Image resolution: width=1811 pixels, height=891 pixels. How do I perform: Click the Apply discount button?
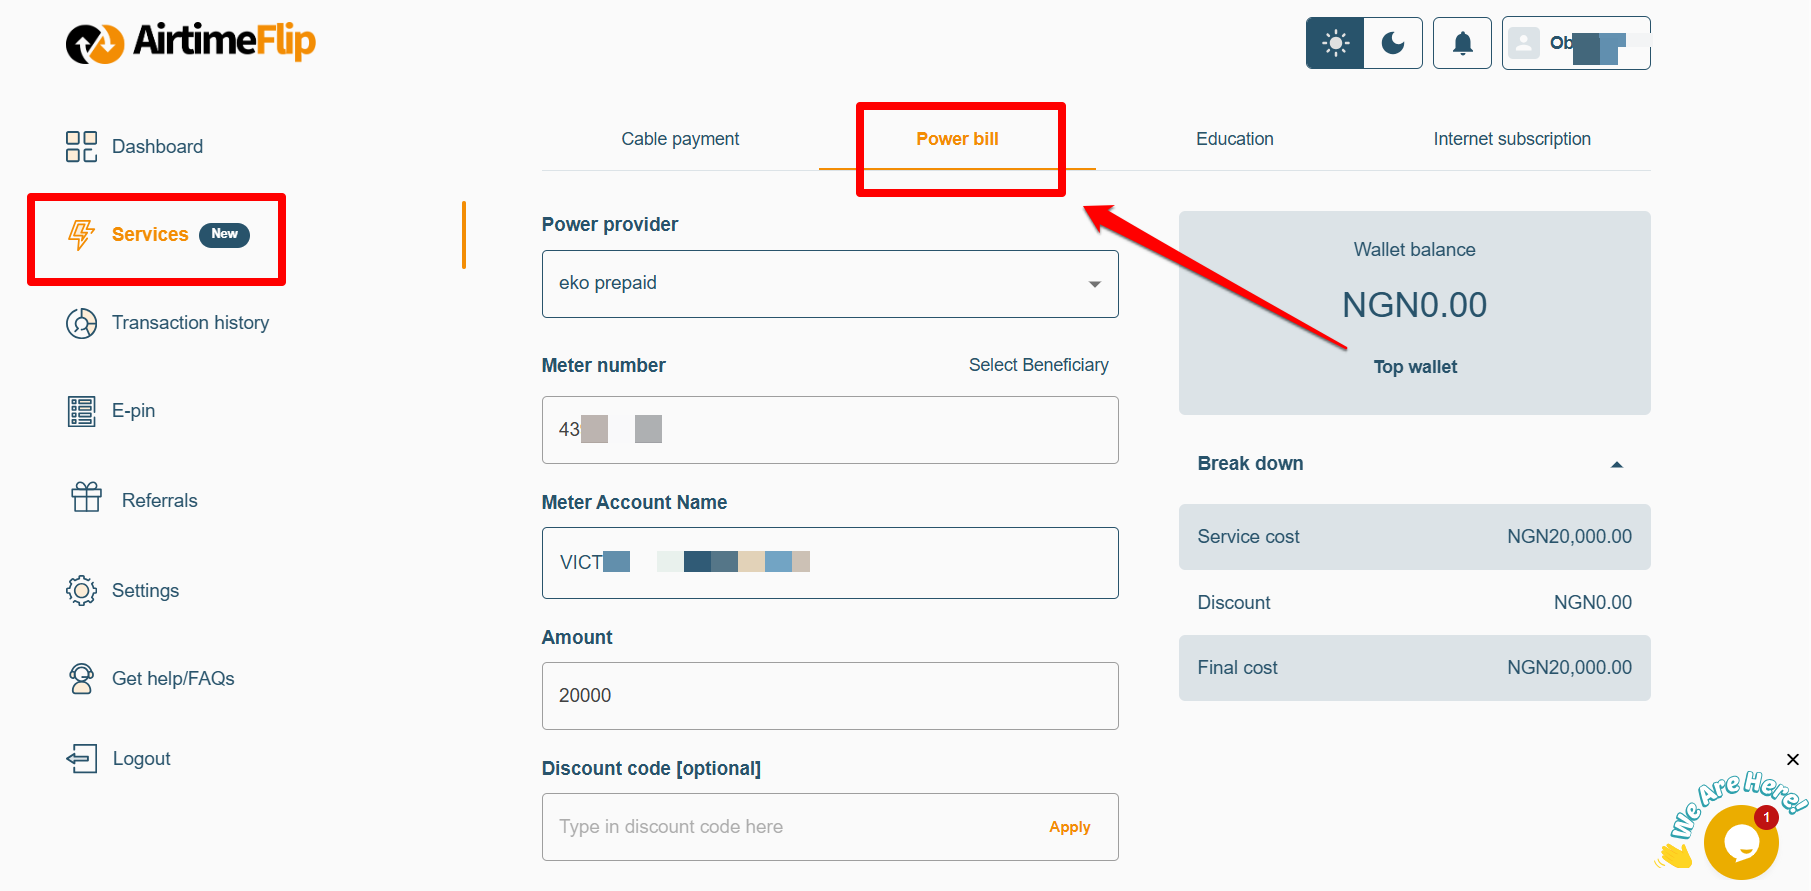click(1069, 827)
